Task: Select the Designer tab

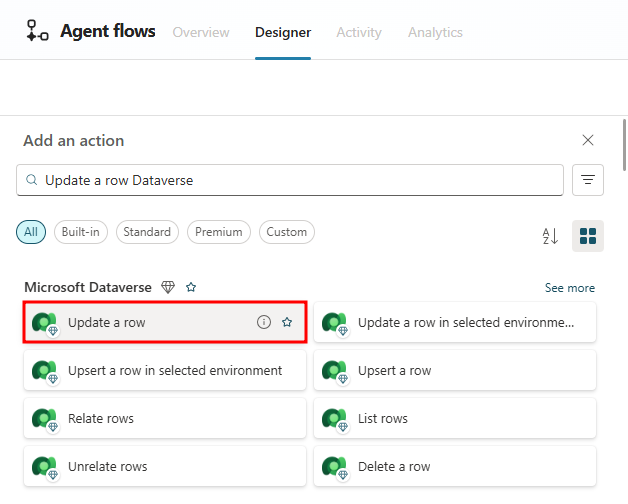Action: pos(283,32)
